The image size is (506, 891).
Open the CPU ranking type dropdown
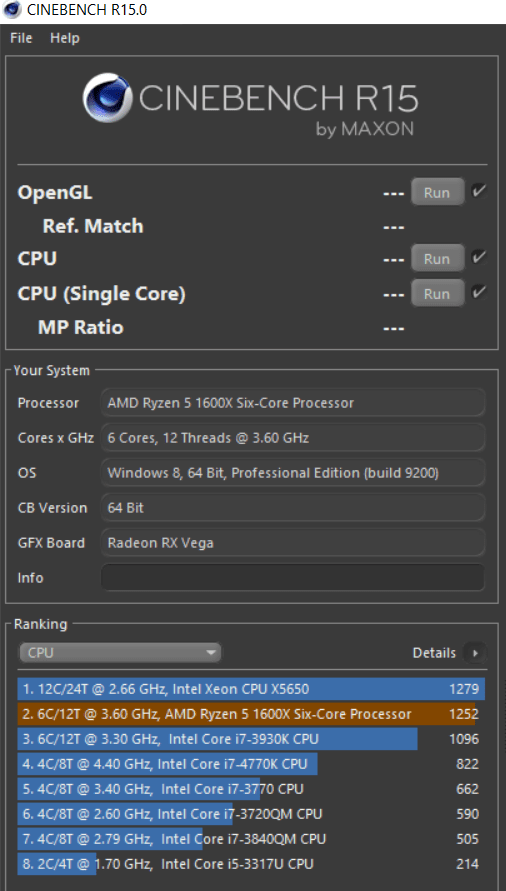121,653
